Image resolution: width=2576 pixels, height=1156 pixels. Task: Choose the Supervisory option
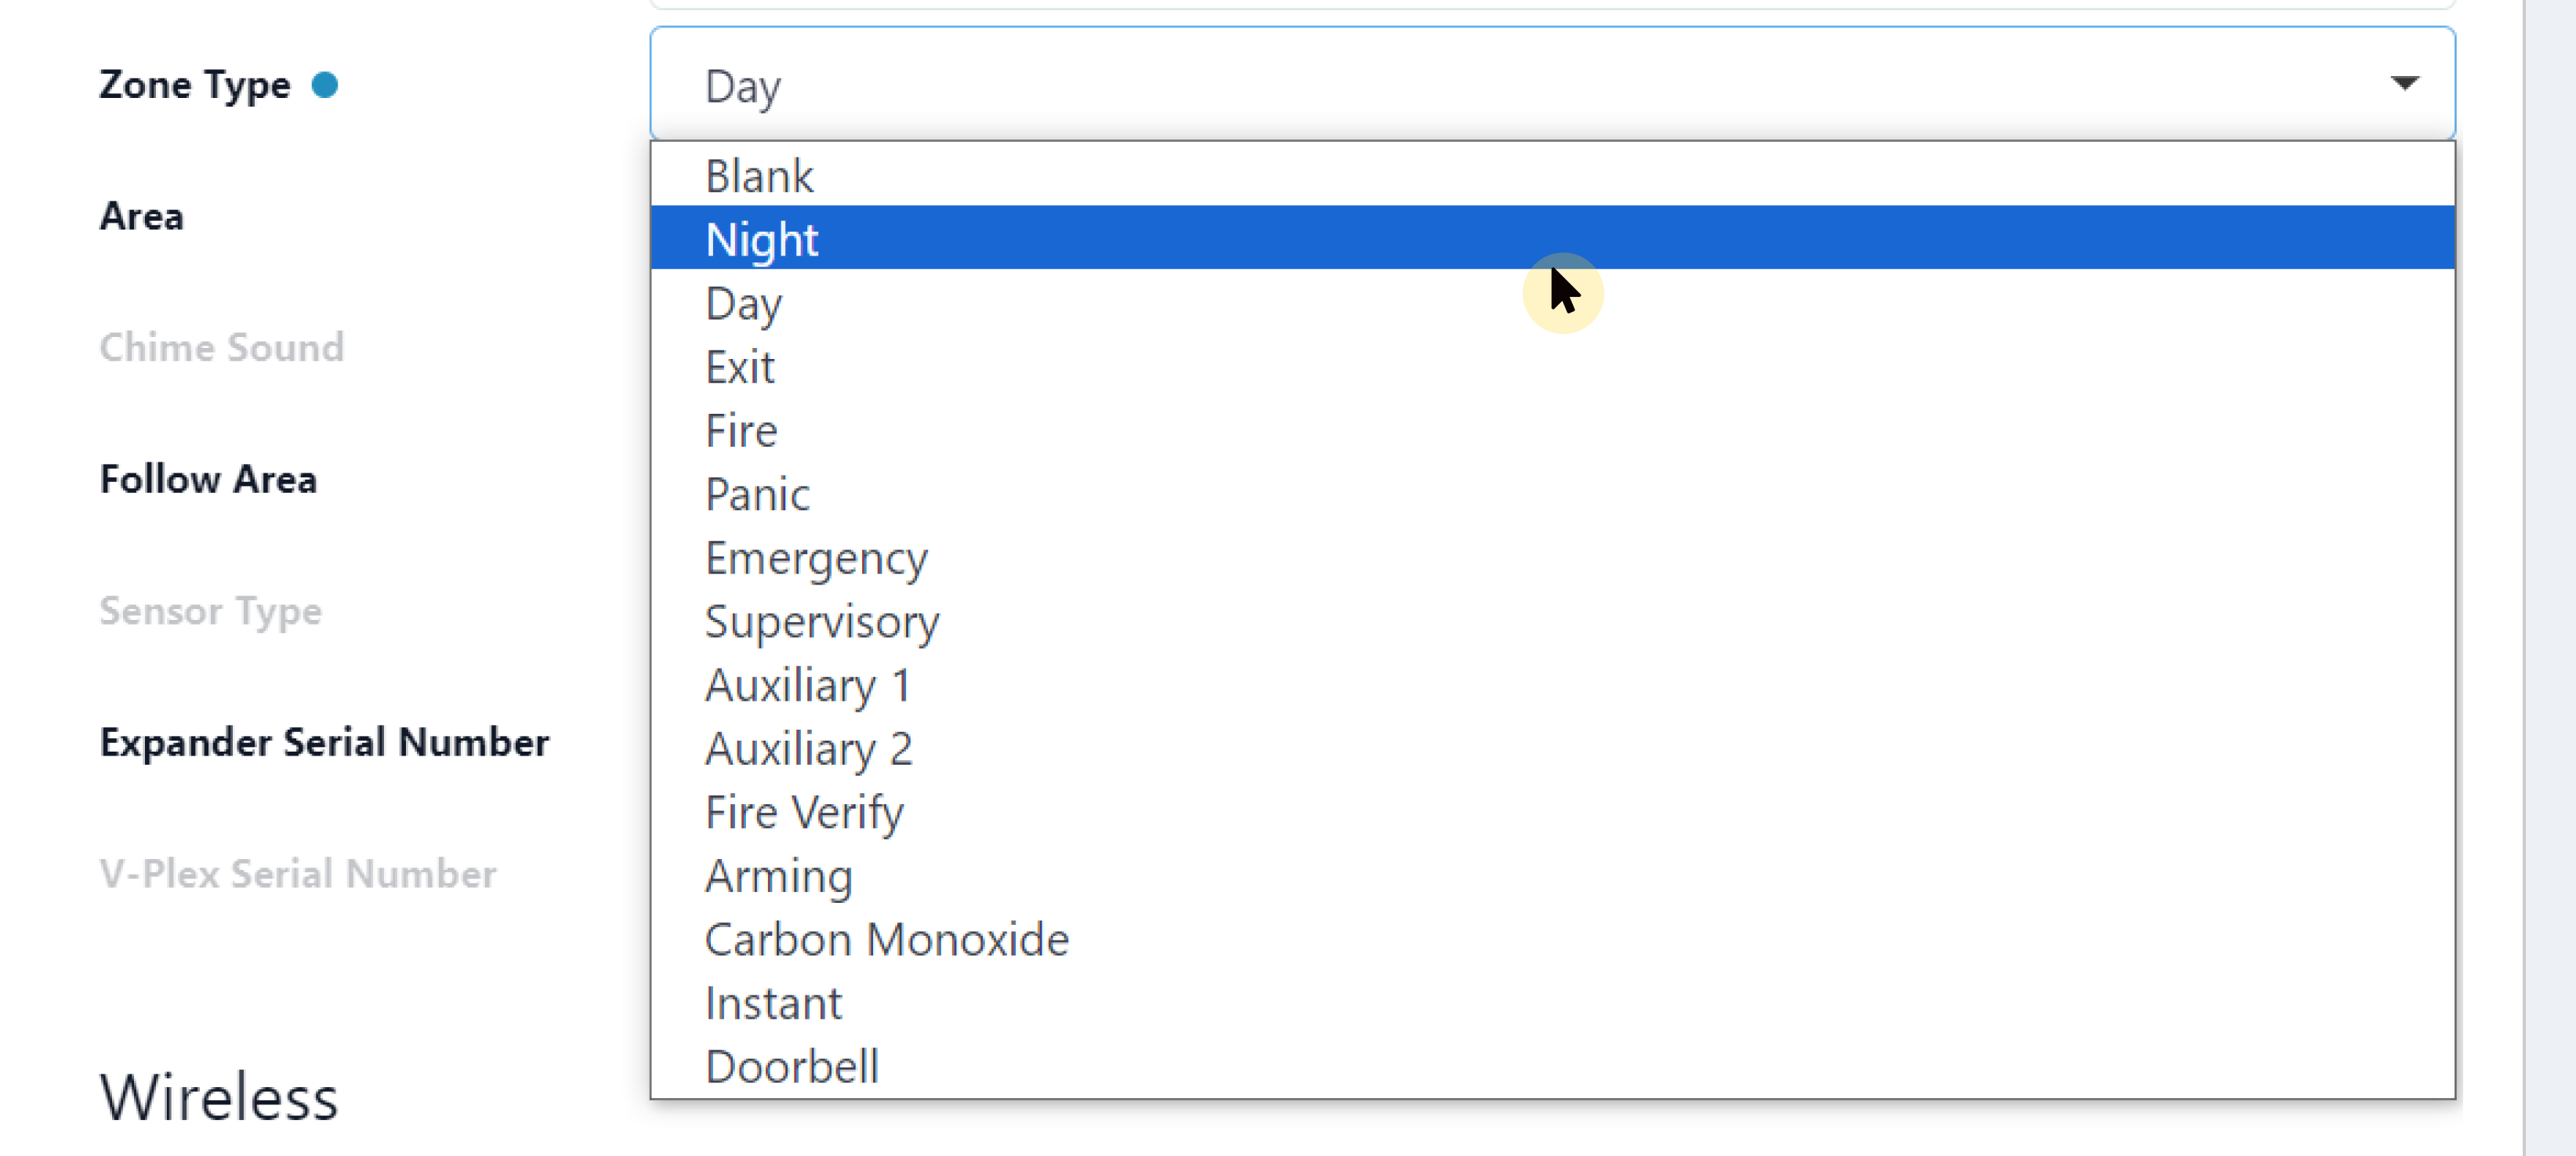pyautogui.click(x=822, y=621)
